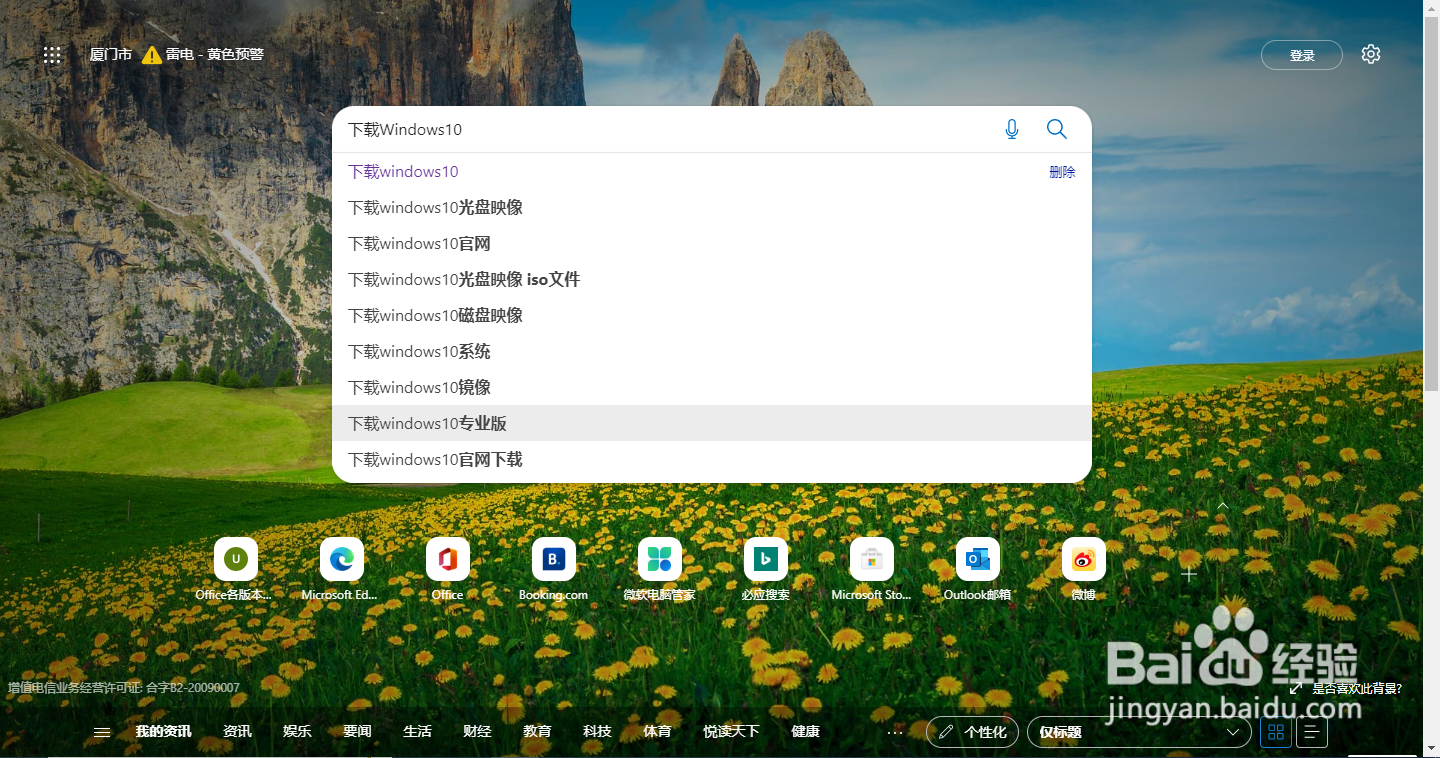The width and height of the screenshot is (1440, 758).
Task: Switch to 财经 tab
Action: coord(477,732)
